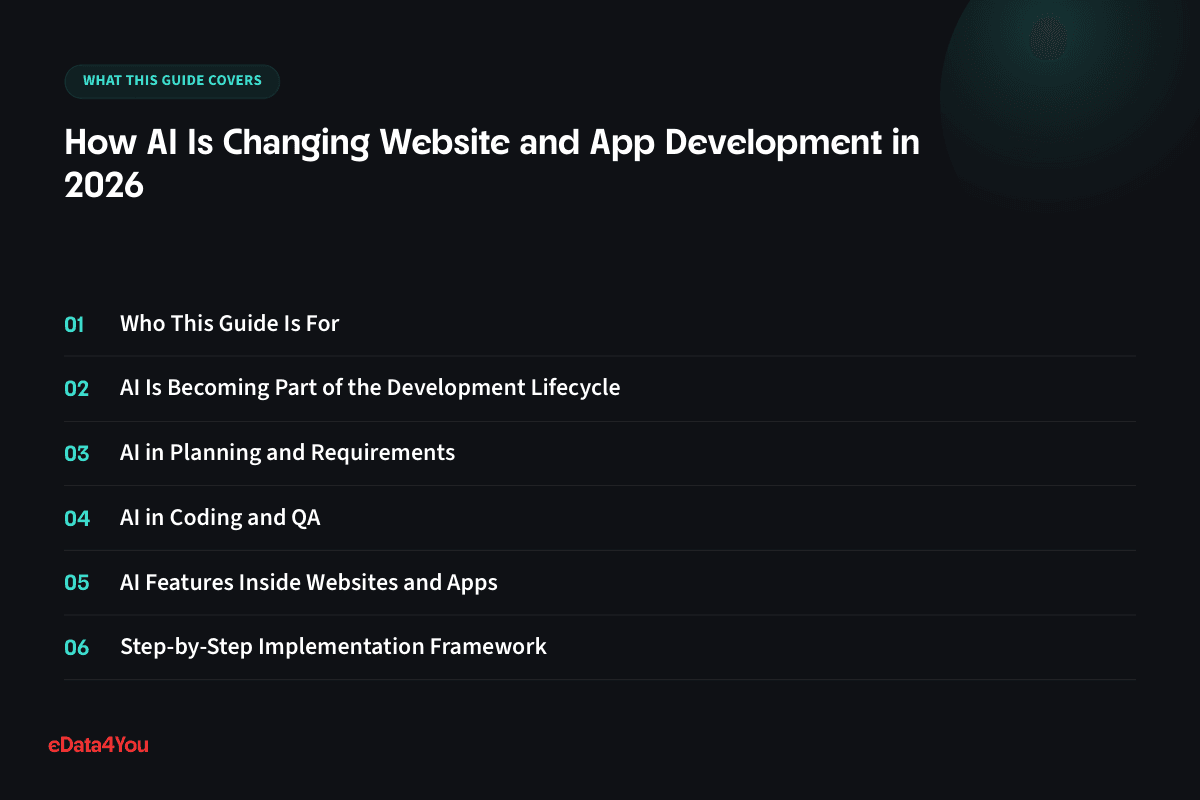The width and height of the screenshot is (1200, 800).
Task: Select 'Who This Guide Is For' item
Action: [230, 324]
